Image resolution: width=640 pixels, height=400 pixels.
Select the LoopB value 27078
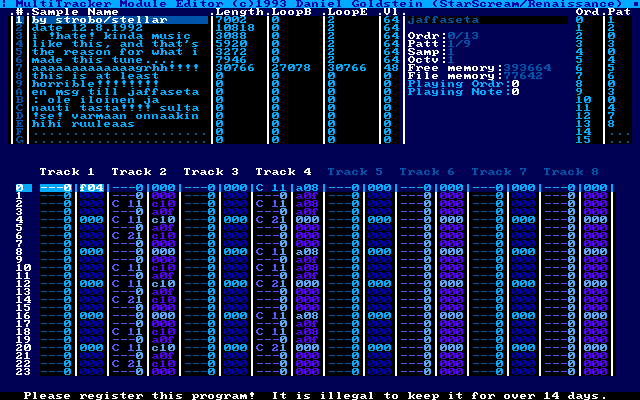click(292, 66)
